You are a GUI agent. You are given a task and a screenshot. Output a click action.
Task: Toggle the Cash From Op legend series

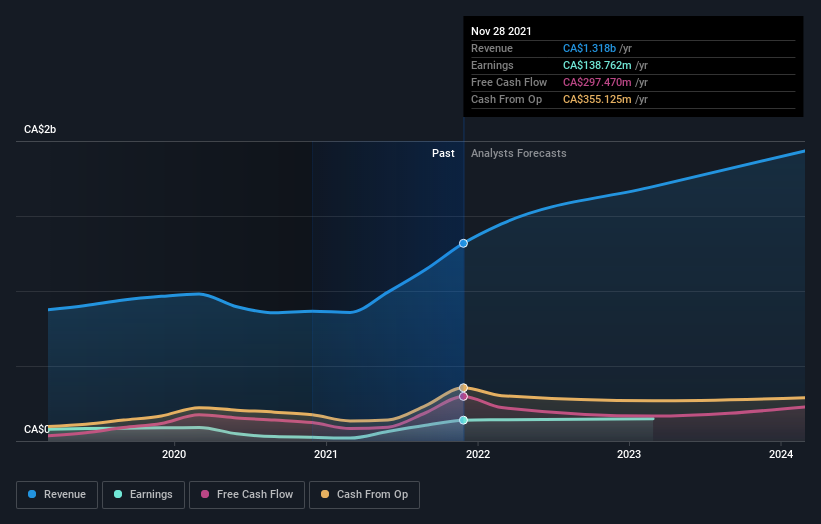(x=364, y=495)
